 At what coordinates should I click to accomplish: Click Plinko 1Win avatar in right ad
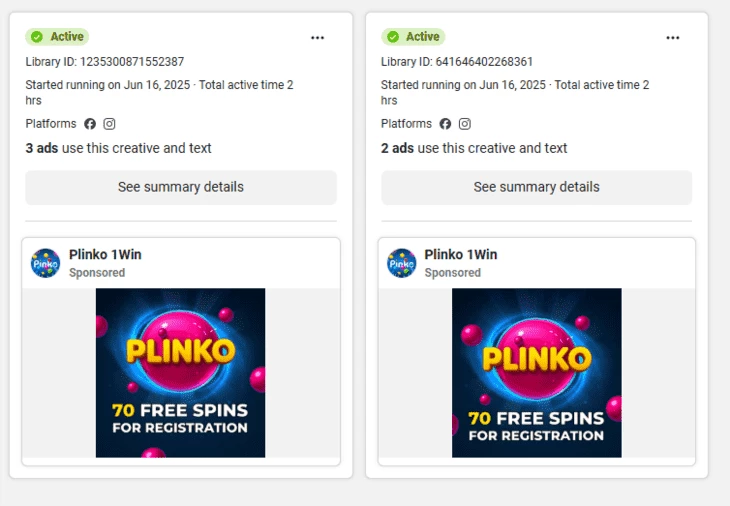click(x=401, y=263)
